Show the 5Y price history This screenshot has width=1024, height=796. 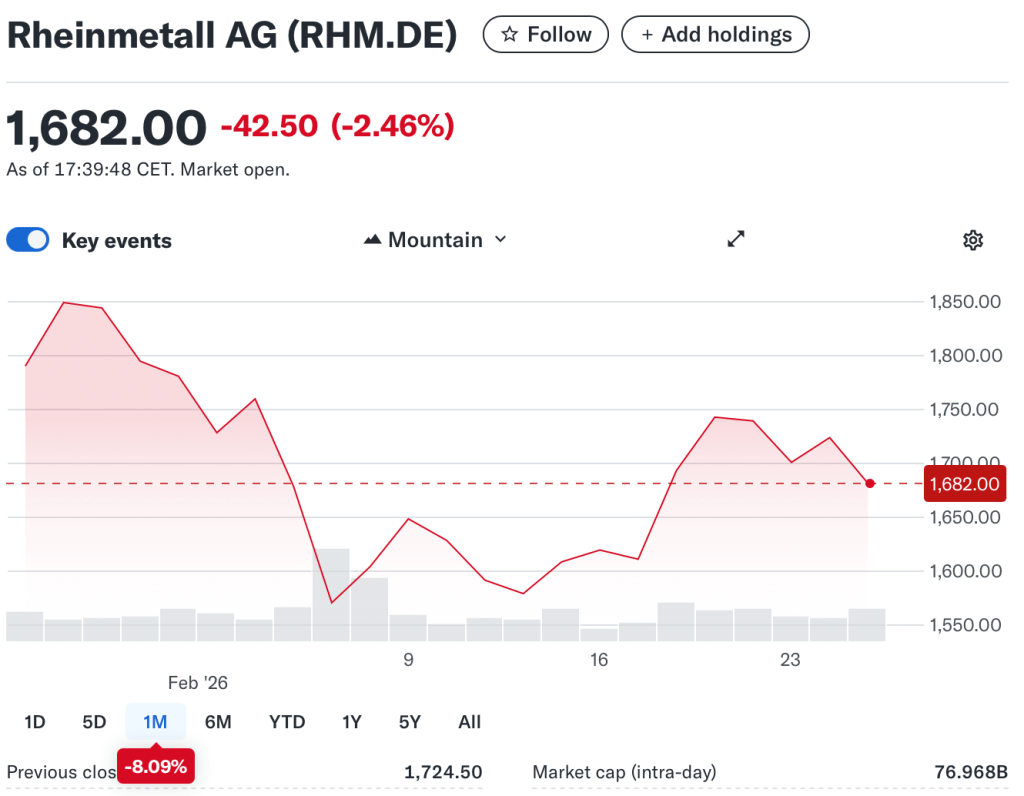[410, 722]
